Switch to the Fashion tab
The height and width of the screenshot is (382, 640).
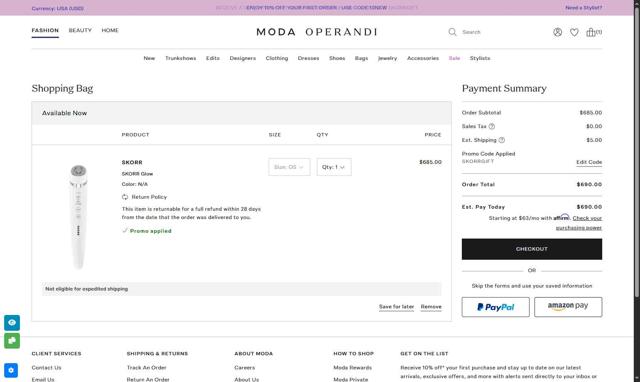tap(45, 31)
